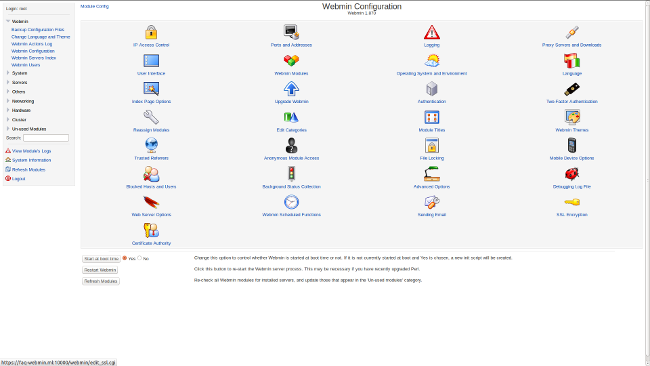Click the Debugging Log File ladybug icon
Image resolution: width=650 pixels, height=366 pixels.
tap(572, 174)
